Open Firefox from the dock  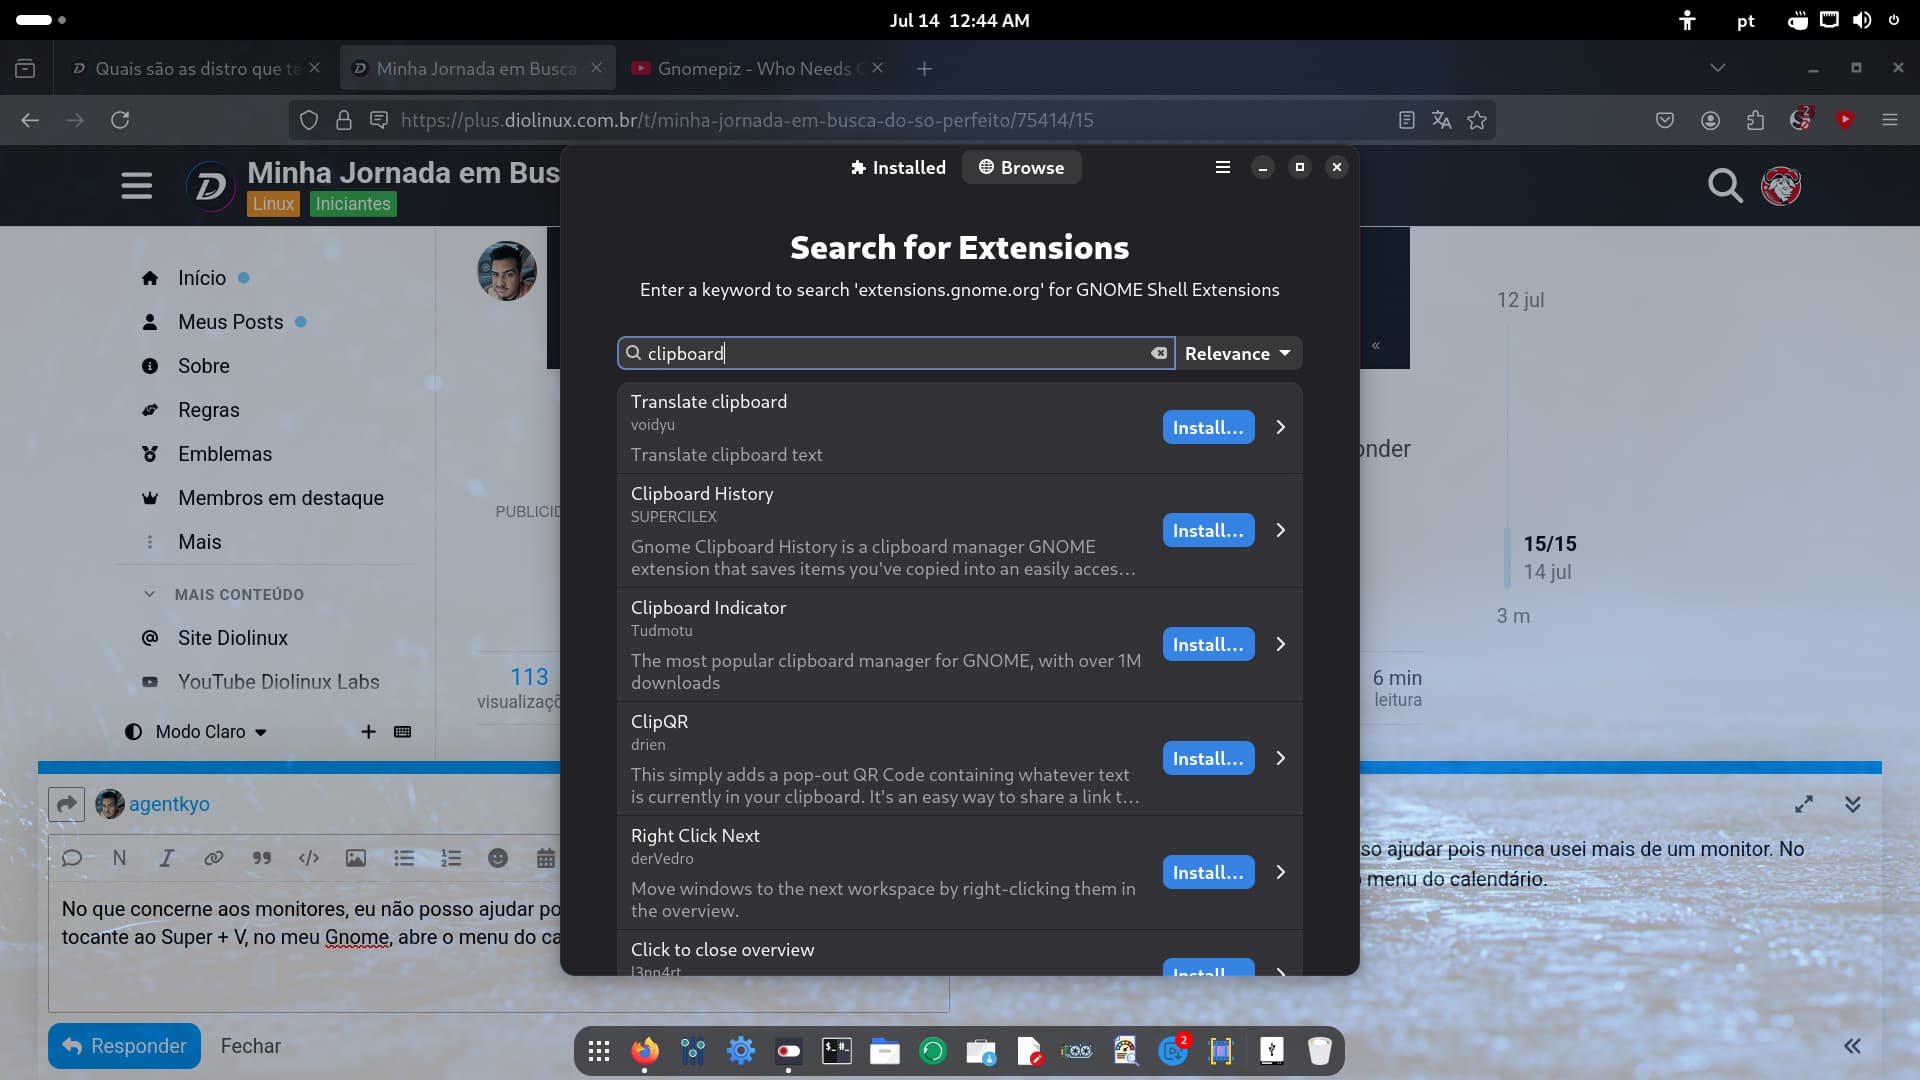645,1051
